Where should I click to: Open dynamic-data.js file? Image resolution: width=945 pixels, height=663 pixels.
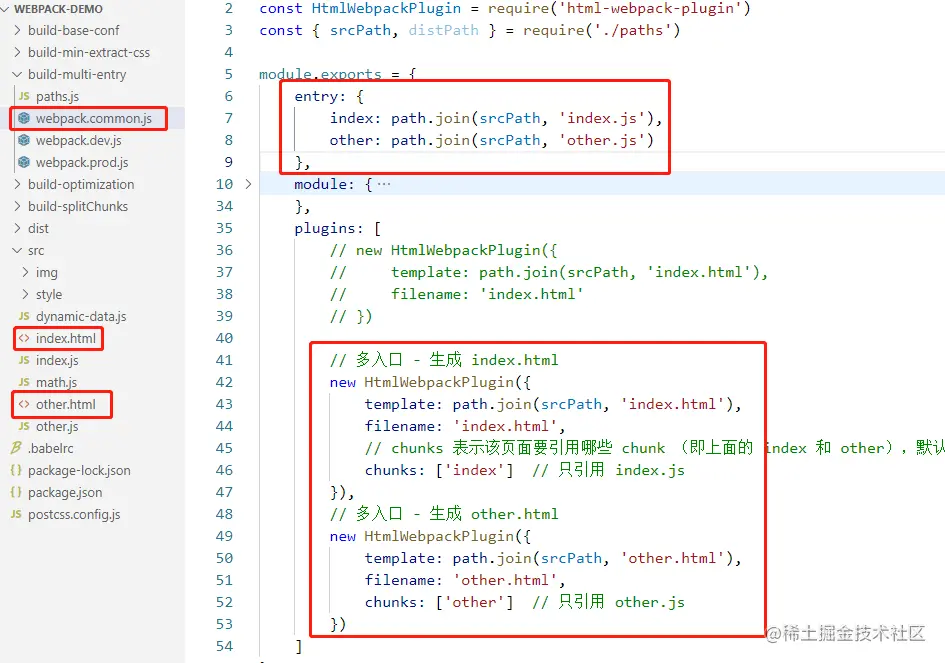tap(81, 316)
